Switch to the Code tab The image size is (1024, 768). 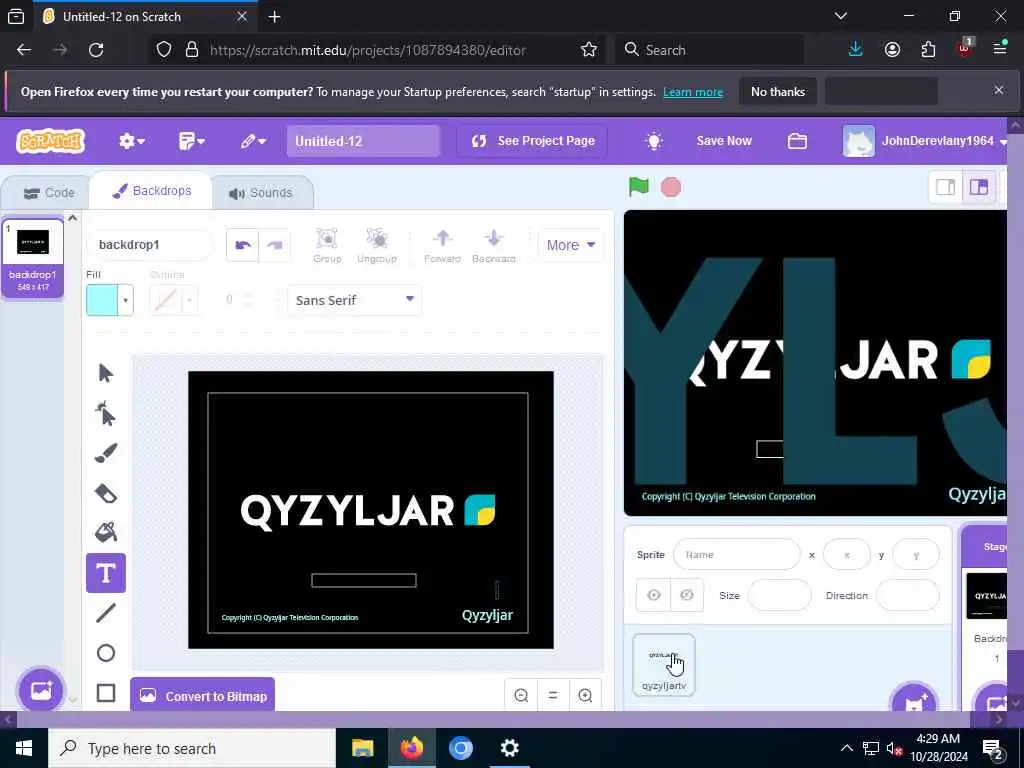49,193
